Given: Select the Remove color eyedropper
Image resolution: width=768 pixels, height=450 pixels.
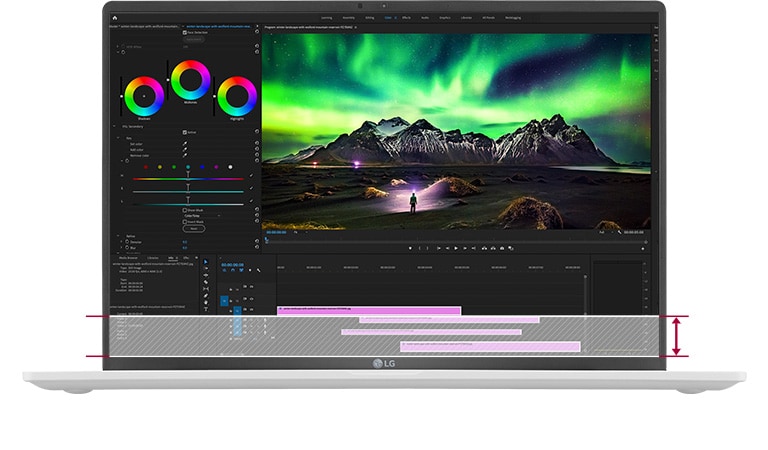Looking at the screenshot, I should point(183,156).
